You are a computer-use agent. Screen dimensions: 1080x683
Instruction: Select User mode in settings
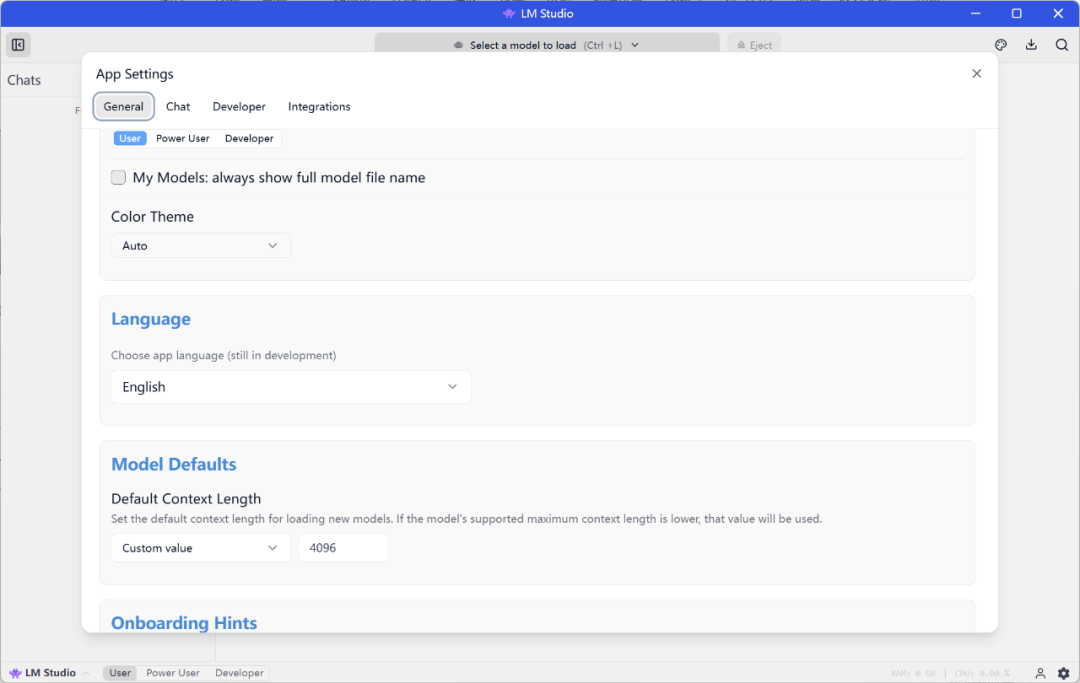(x=129, y=138)
